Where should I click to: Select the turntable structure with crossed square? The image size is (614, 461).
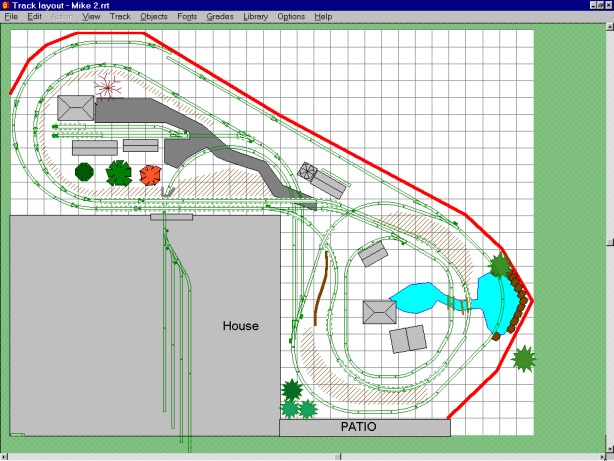tap(307, 171)
